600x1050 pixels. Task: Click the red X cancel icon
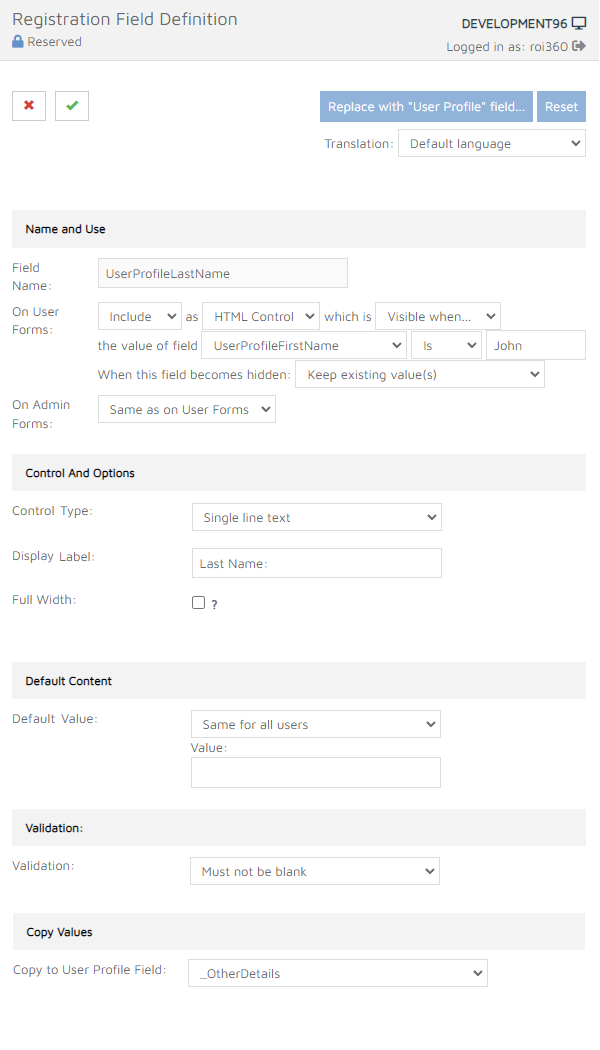pos(29,105)
